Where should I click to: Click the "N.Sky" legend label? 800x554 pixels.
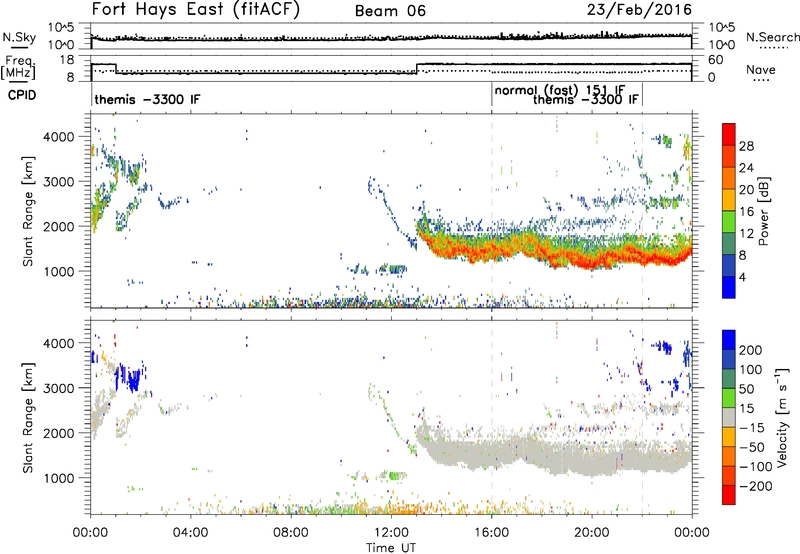click(x=19, y=37)
